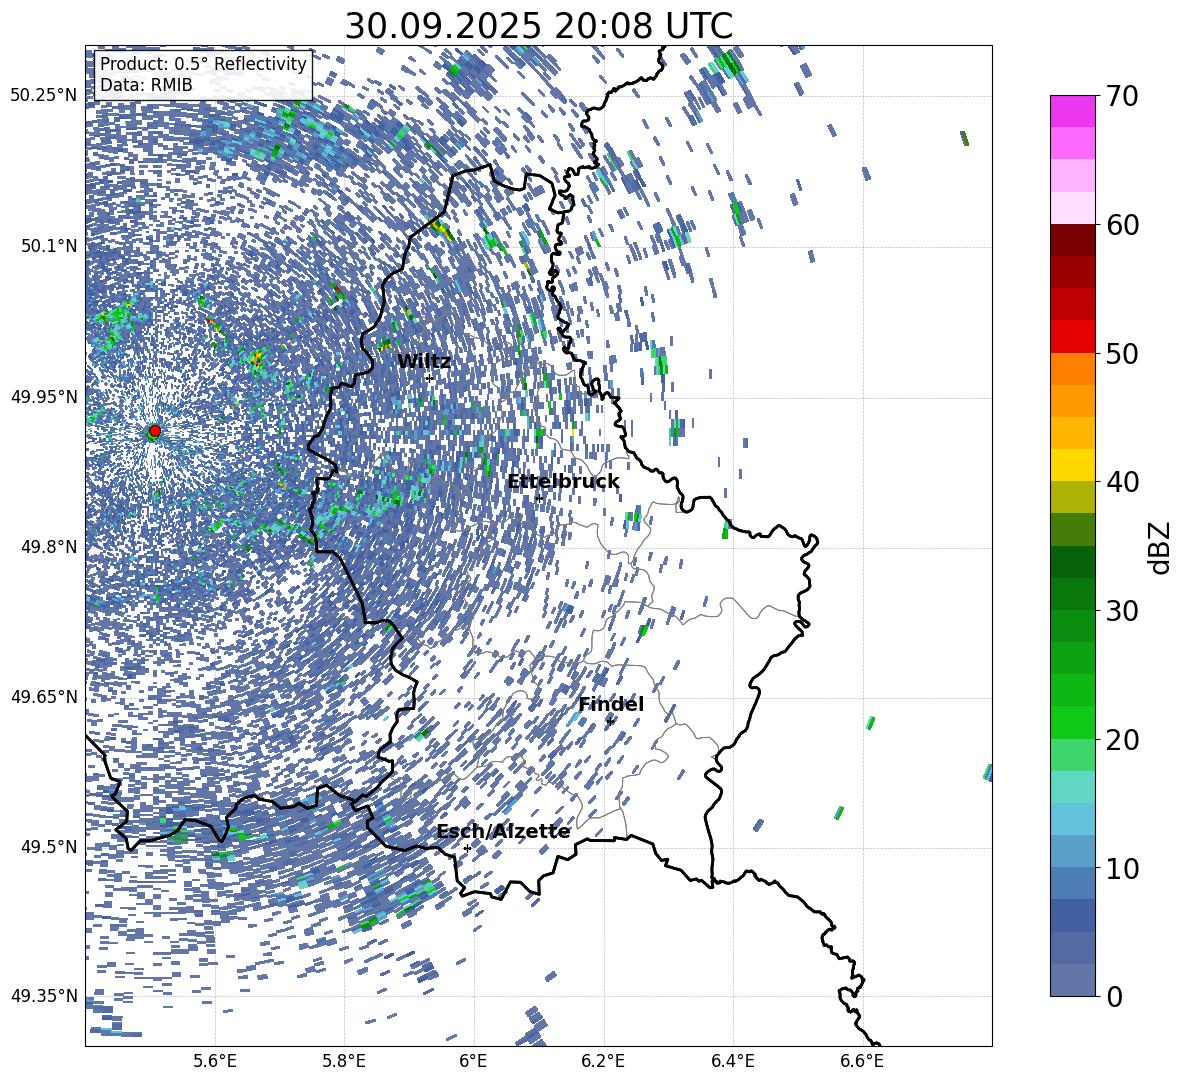Click the 6.2°E longitude label

[x=603, y=1061]
